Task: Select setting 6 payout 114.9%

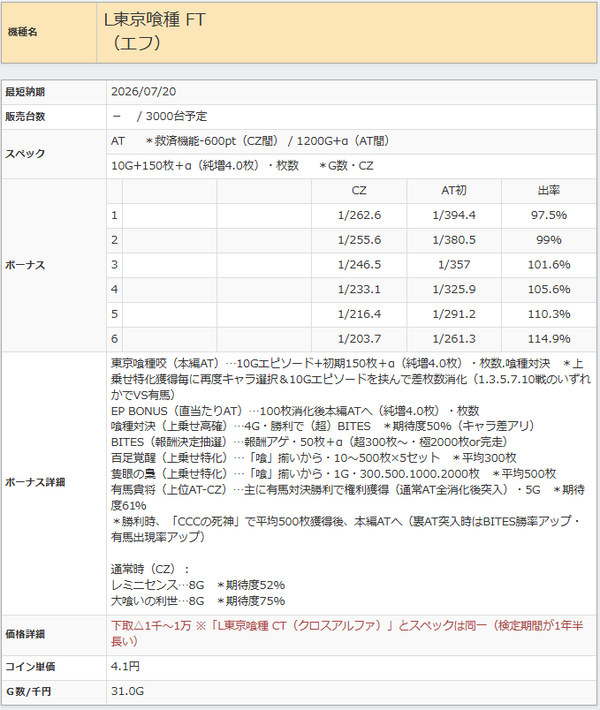Action: pyautogui.click(x=548, y=339)
